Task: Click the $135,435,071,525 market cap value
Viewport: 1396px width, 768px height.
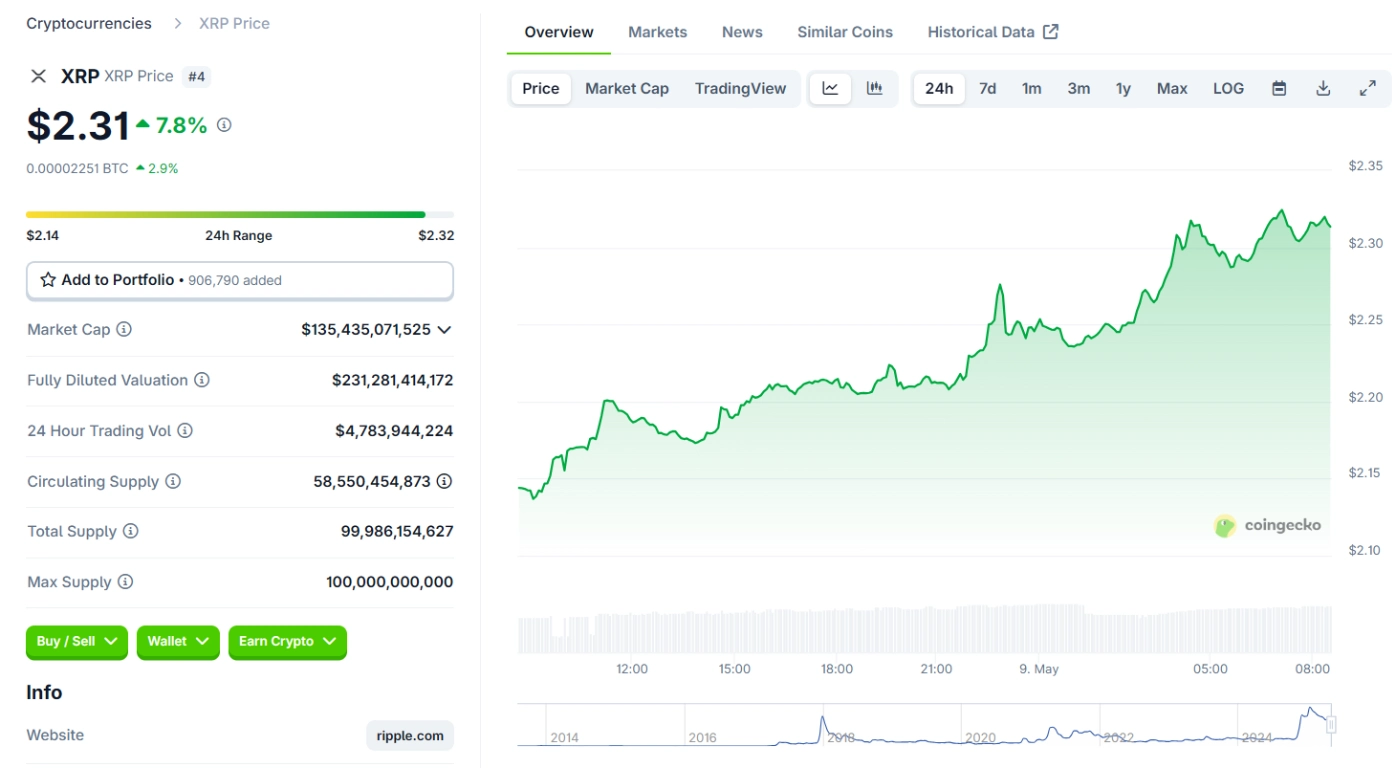Action: (366, 329)
